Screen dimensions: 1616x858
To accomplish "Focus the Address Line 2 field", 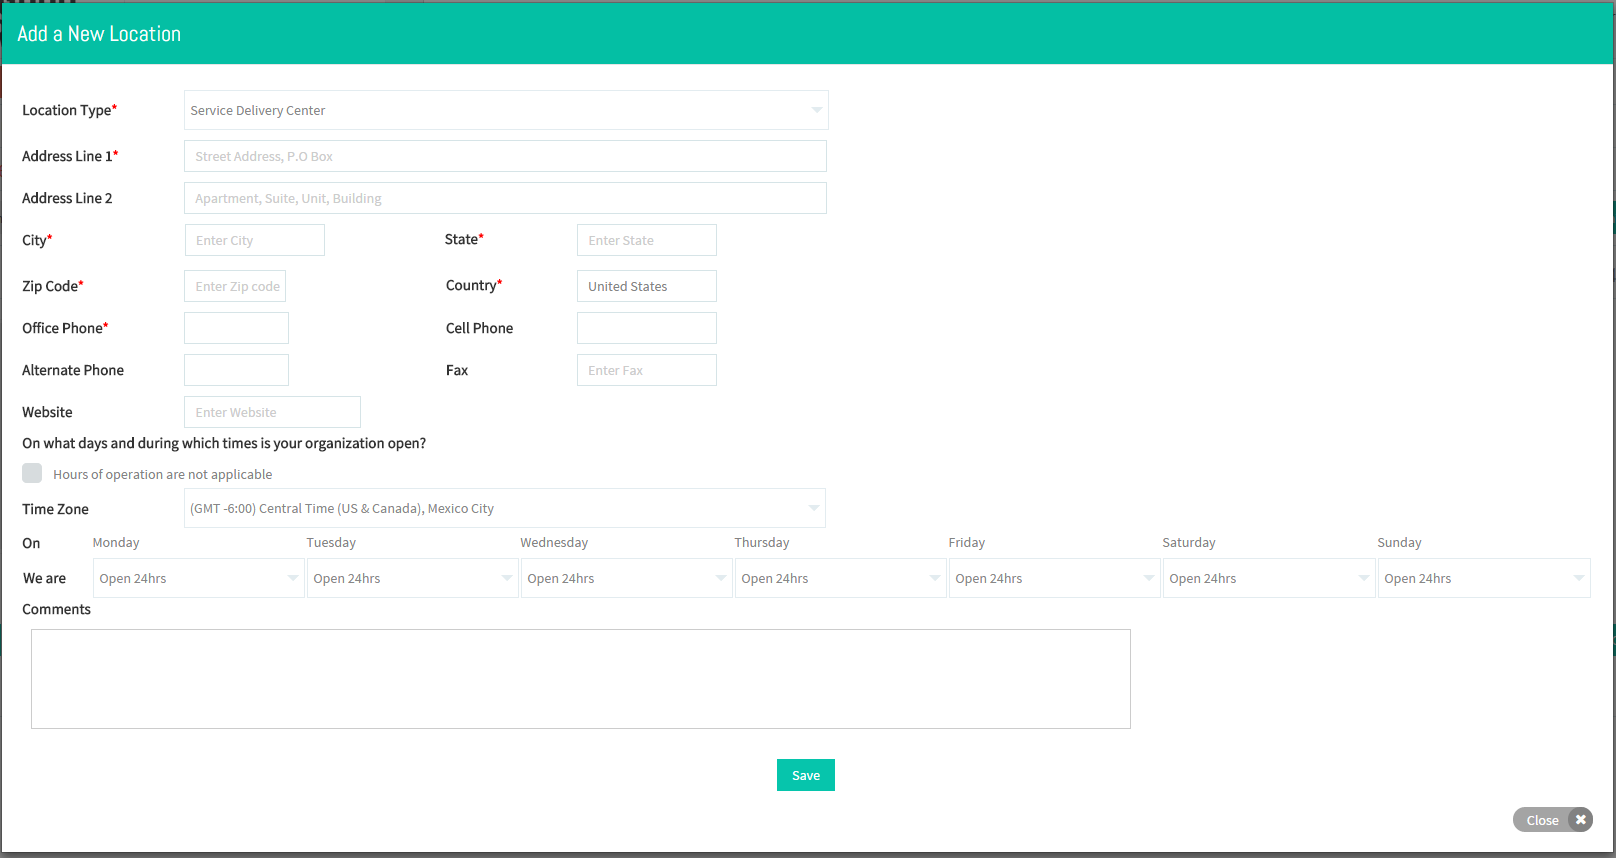I will pos(505,198).
